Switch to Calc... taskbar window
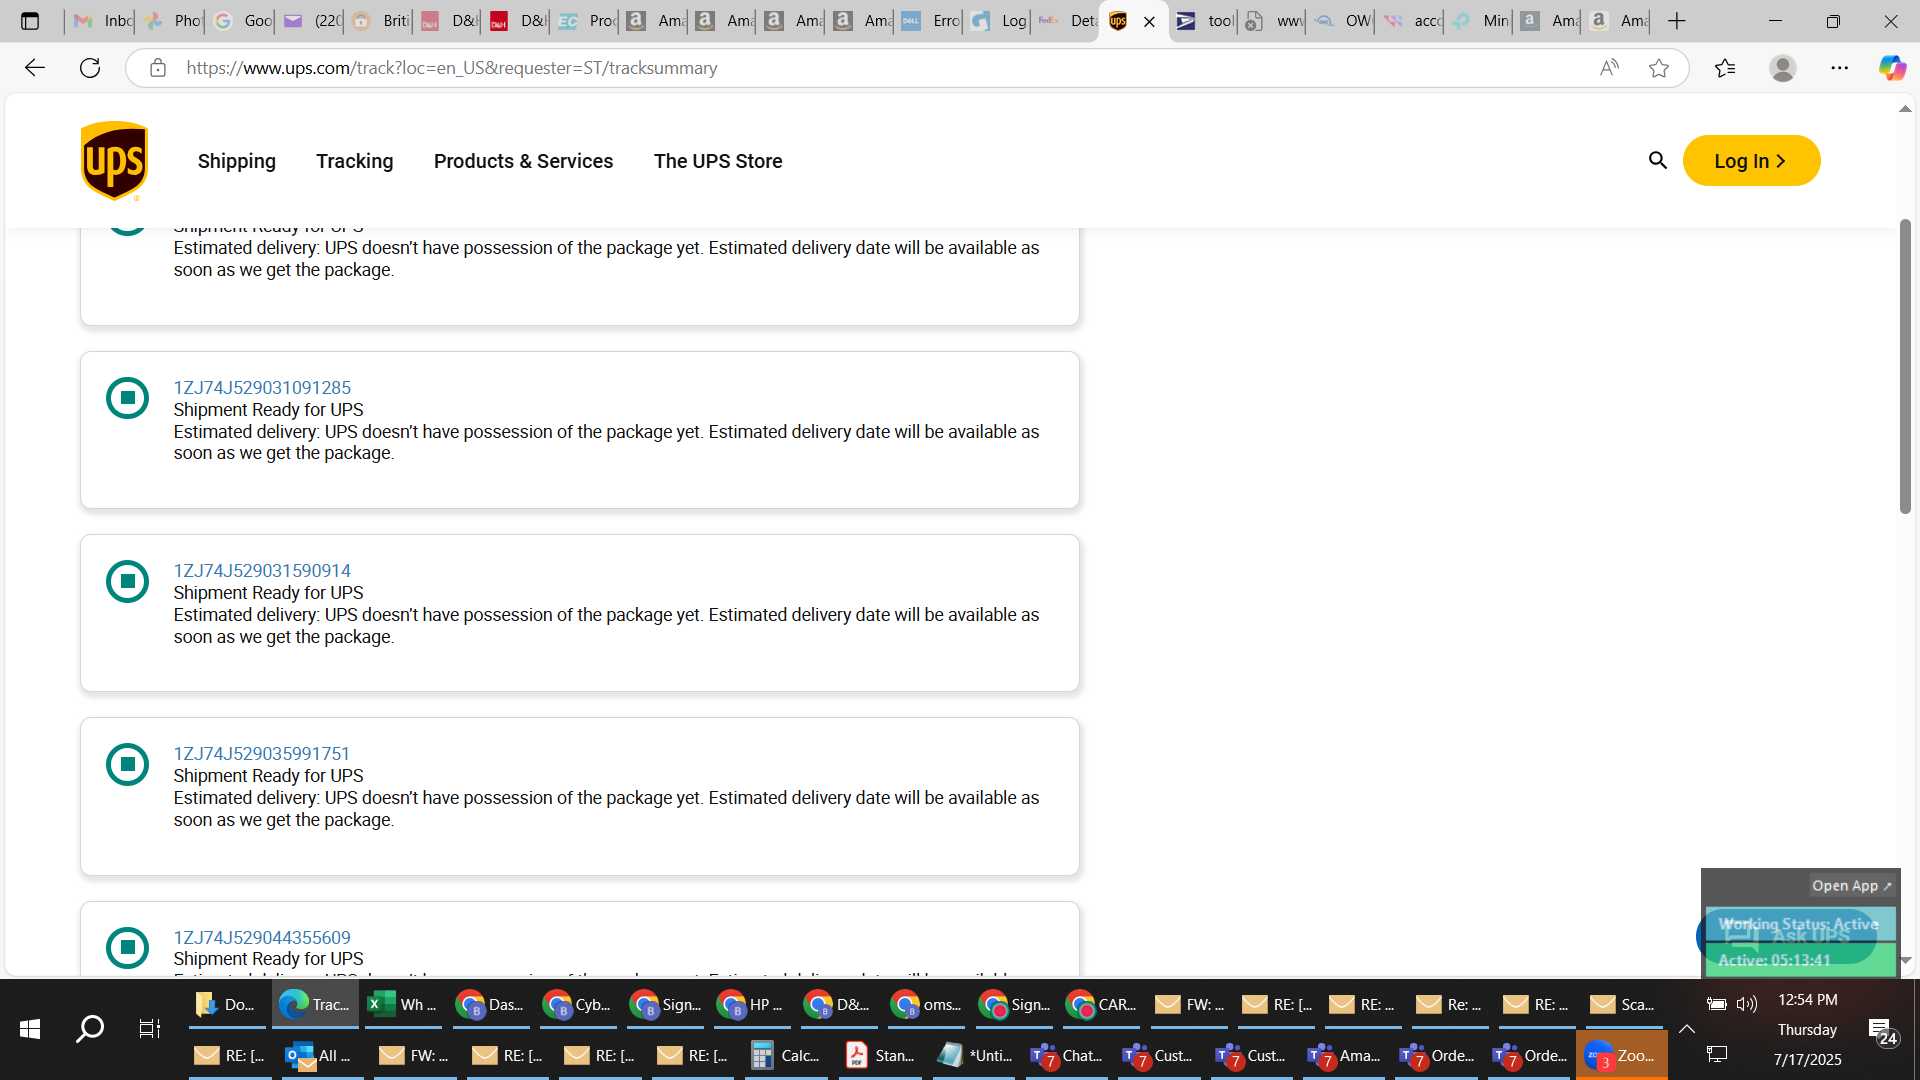Screen dimensions: 1920x1080 point(786,1055)
